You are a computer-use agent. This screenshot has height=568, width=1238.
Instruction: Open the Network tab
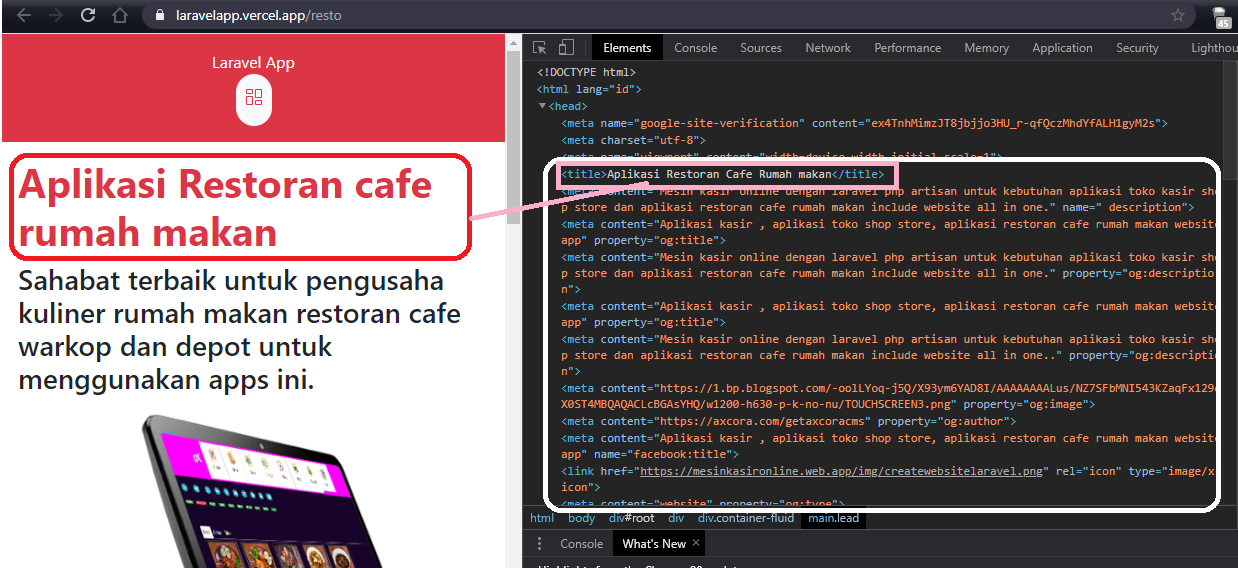click(x=828, y=47)
